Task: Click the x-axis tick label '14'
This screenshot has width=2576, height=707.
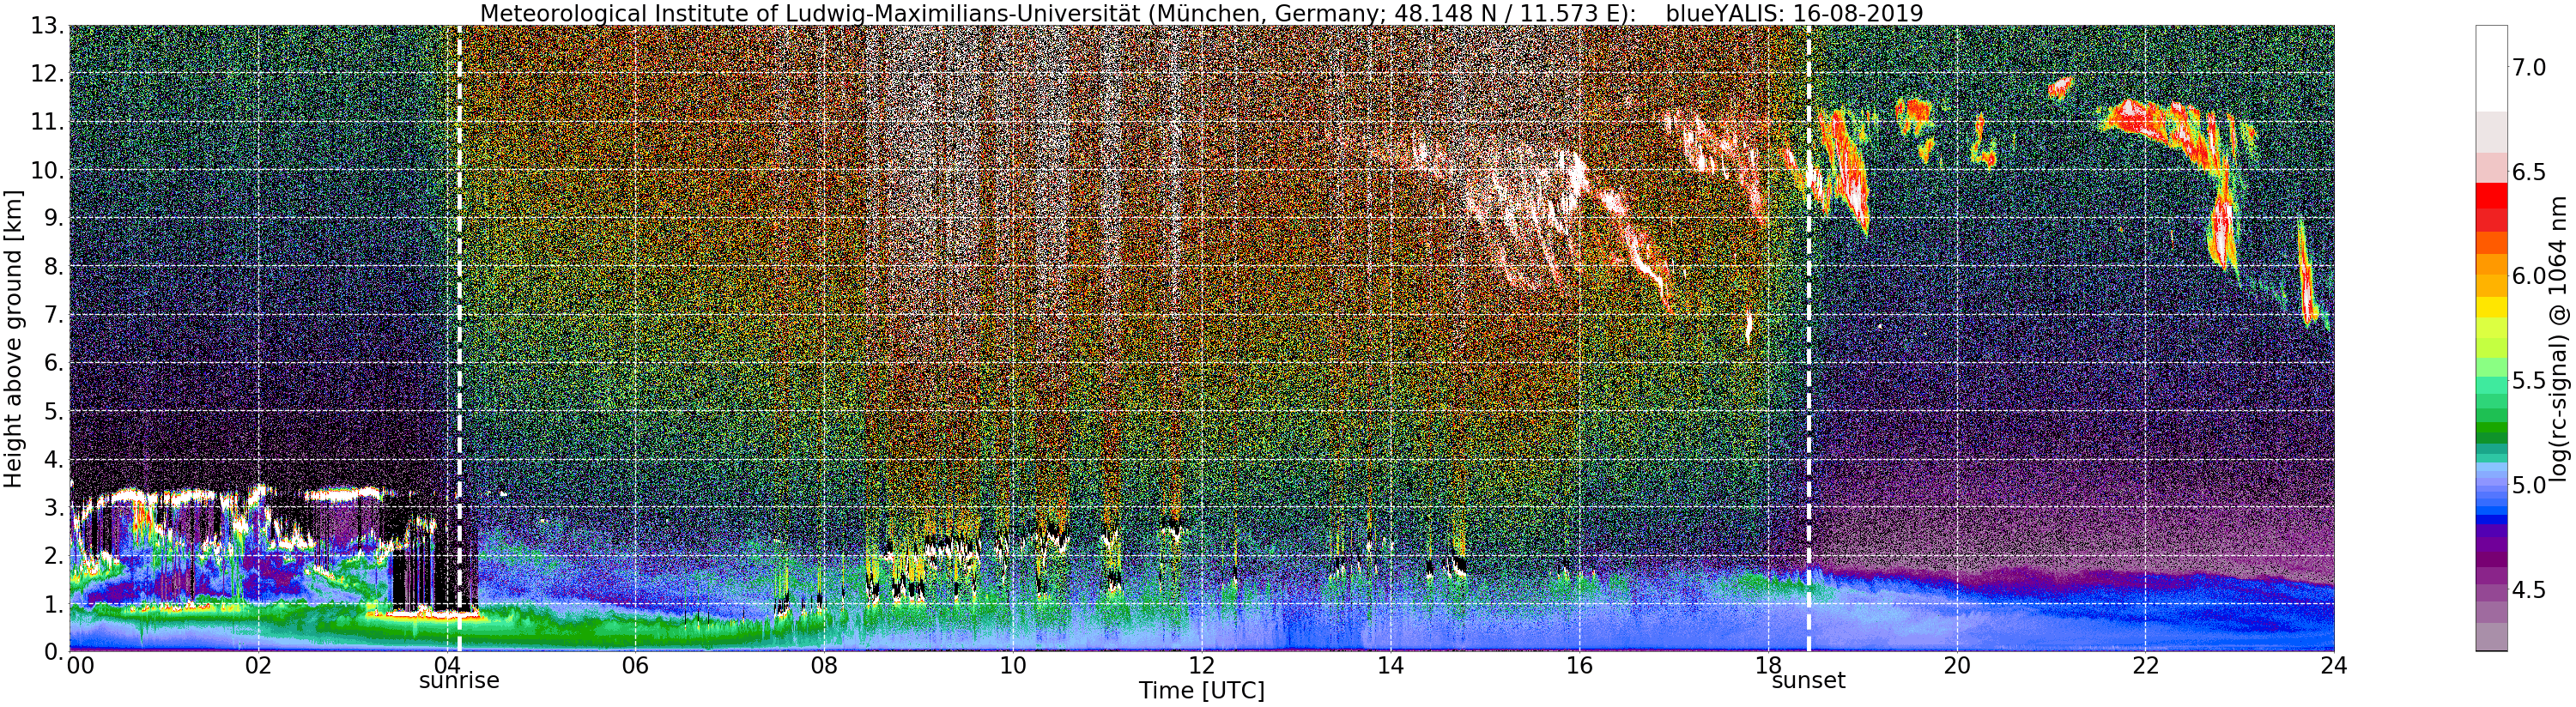Action: 1390,665
